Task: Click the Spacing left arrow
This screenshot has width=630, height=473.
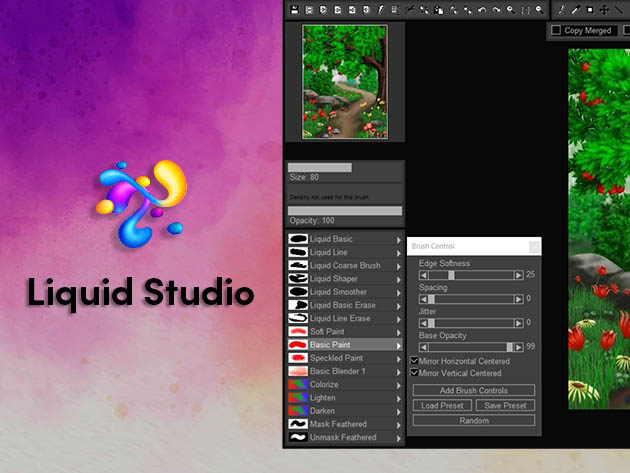Action: point(423,299)
